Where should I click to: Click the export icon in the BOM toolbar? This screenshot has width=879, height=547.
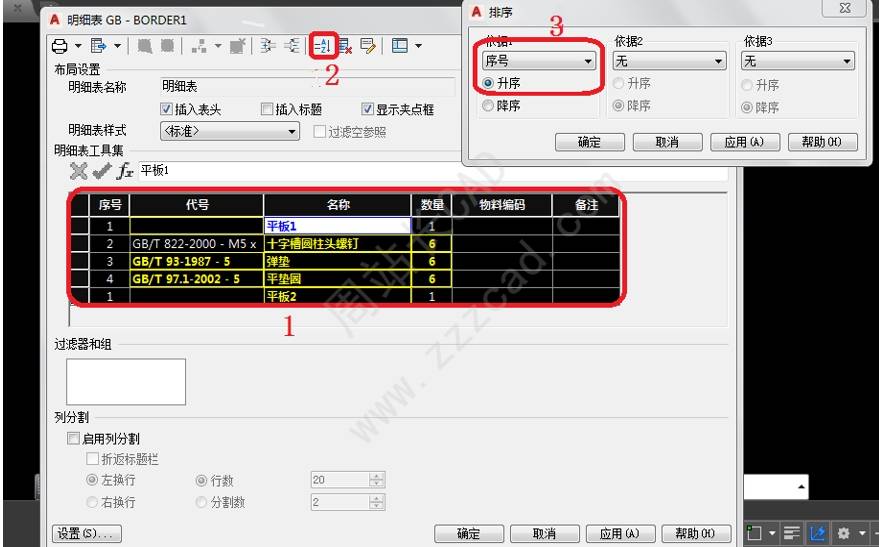pos(98,46)
